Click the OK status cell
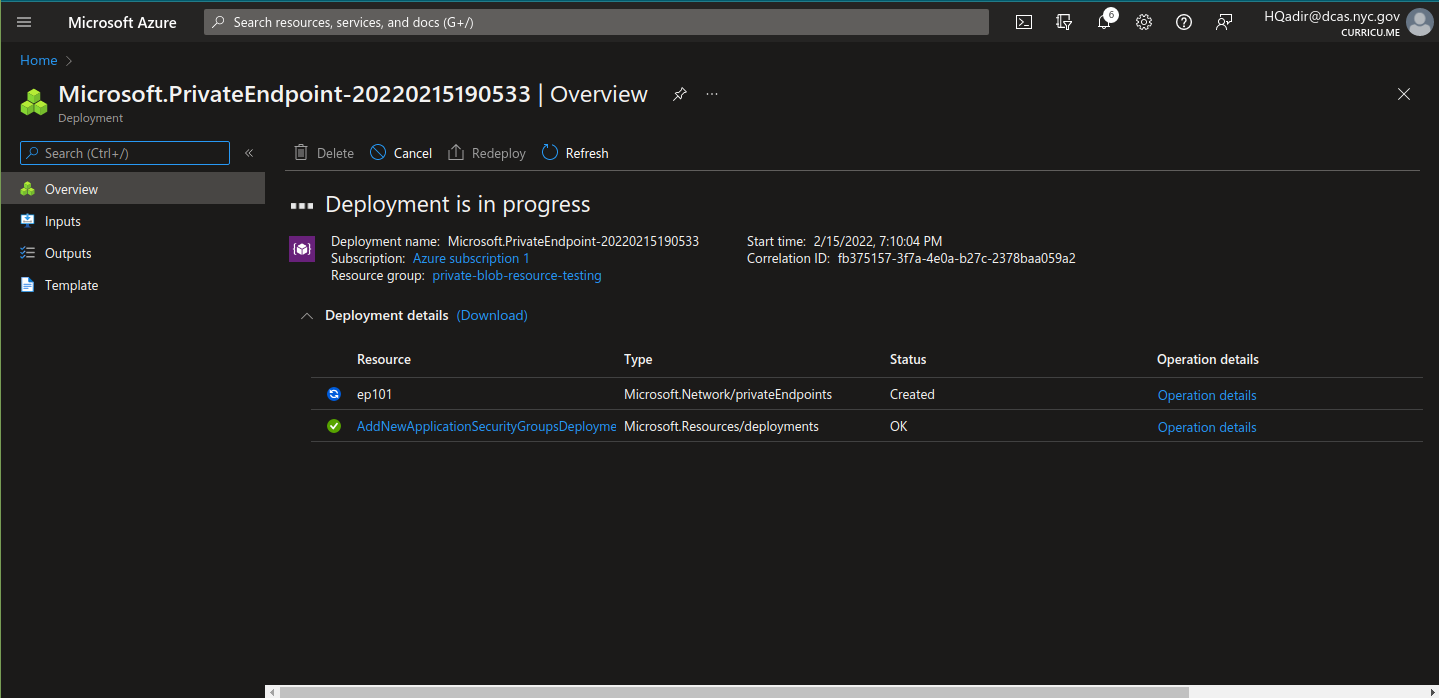This screenshot has width=1439, height=698. [900, 426]
